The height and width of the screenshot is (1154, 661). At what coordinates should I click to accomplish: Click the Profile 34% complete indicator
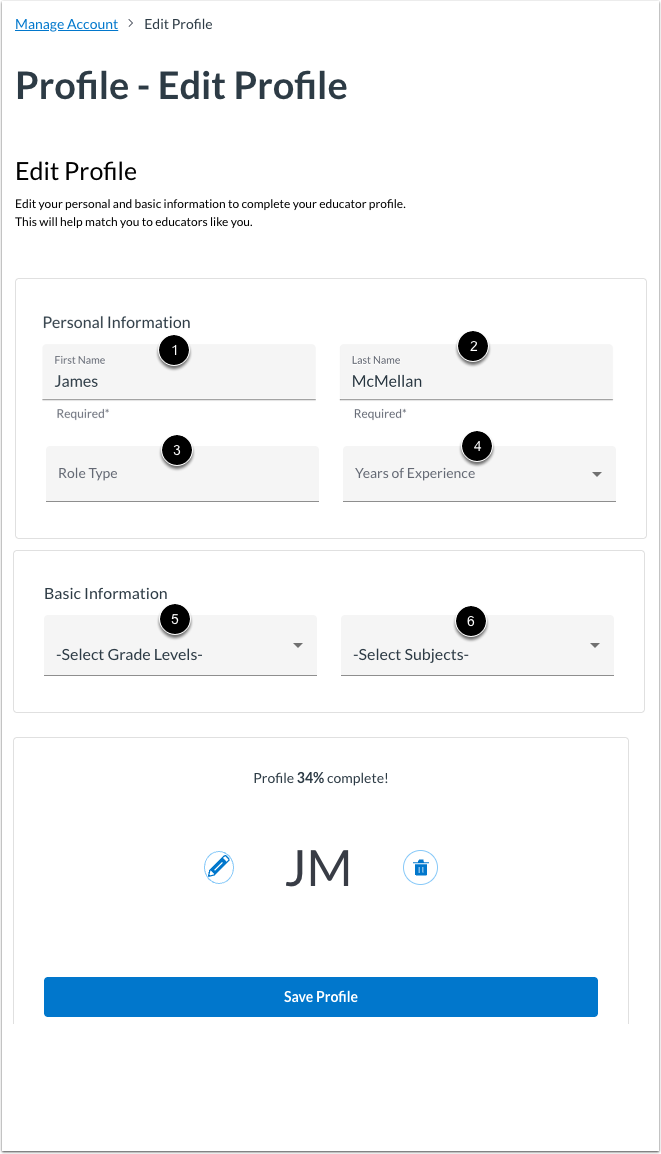pos(320,777)
